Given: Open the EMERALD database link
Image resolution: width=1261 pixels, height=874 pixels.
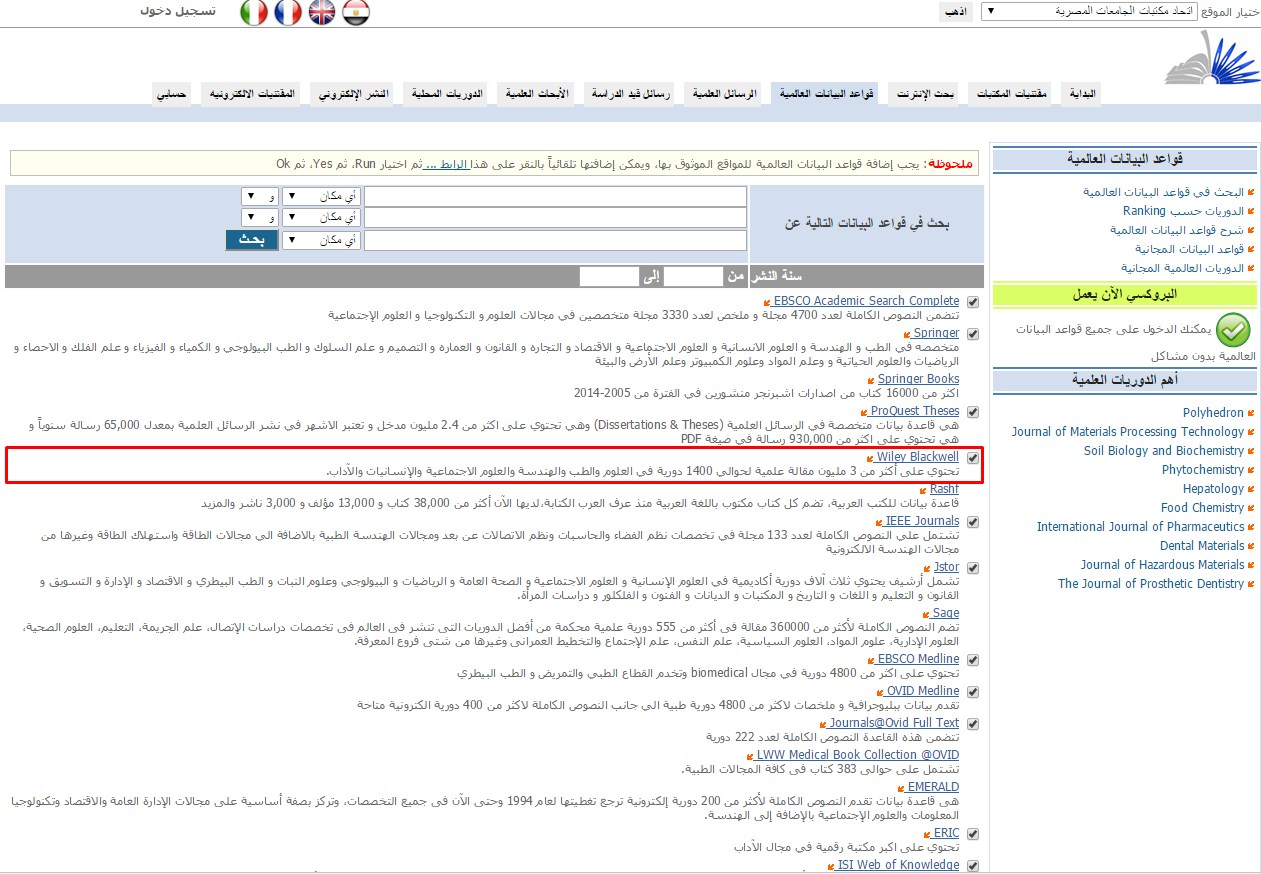Looking at the screenshot, I should tap(934, 787).
